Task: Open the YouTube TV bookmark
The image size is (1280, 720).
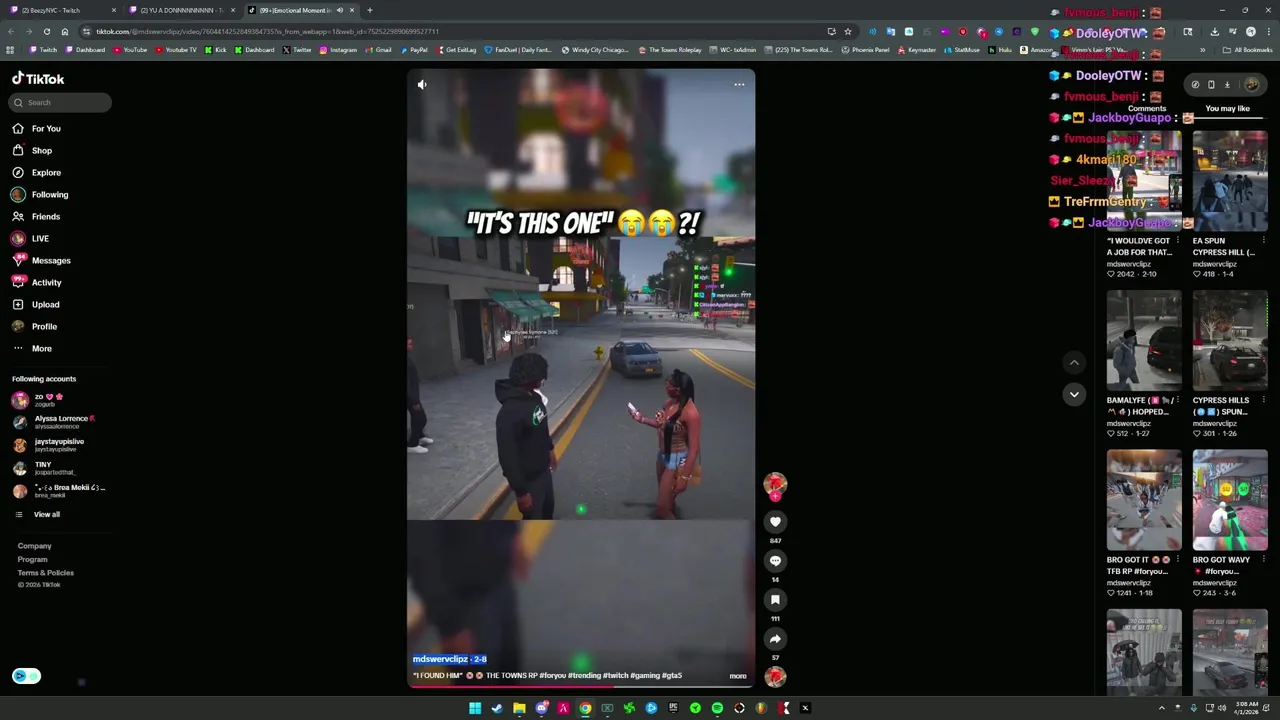Action: click(x=176, y=50)
